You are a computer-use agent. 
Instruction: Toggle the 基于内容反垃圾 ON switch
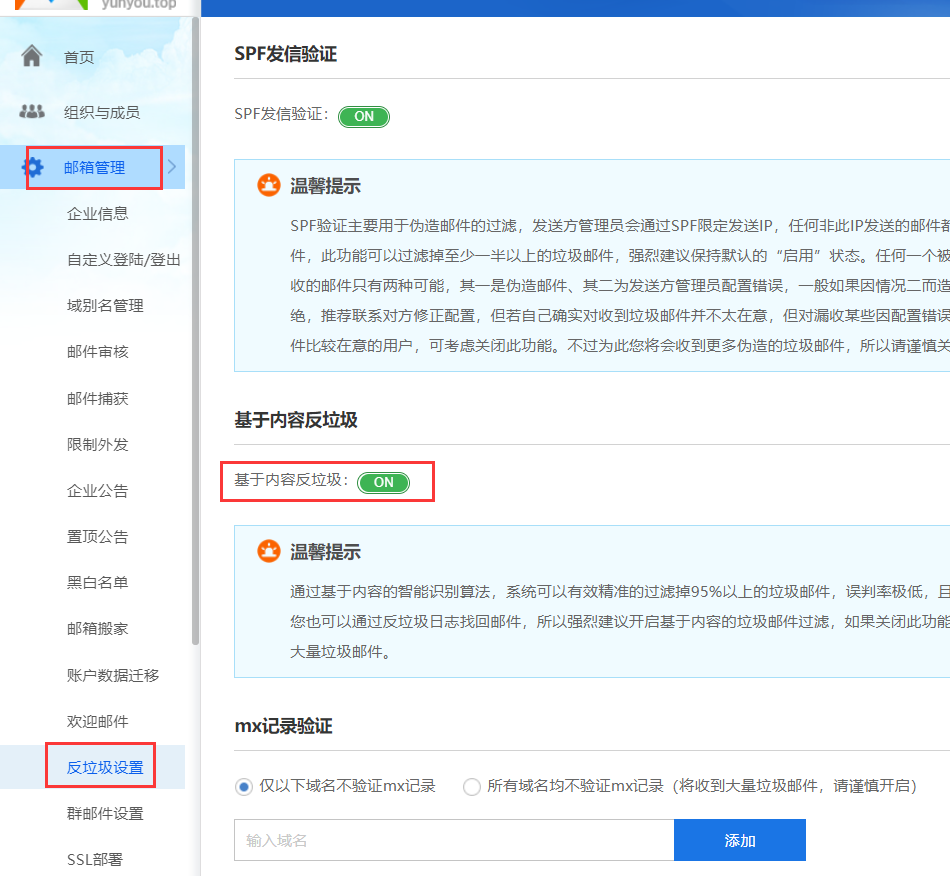[x=383, y=482]
